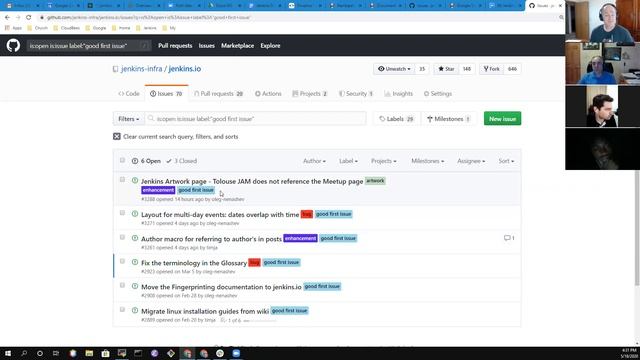The height and width of the screenshot is (360, 640).
Task: Expand the Author filter dropdown
Action: tap(314, 161)
